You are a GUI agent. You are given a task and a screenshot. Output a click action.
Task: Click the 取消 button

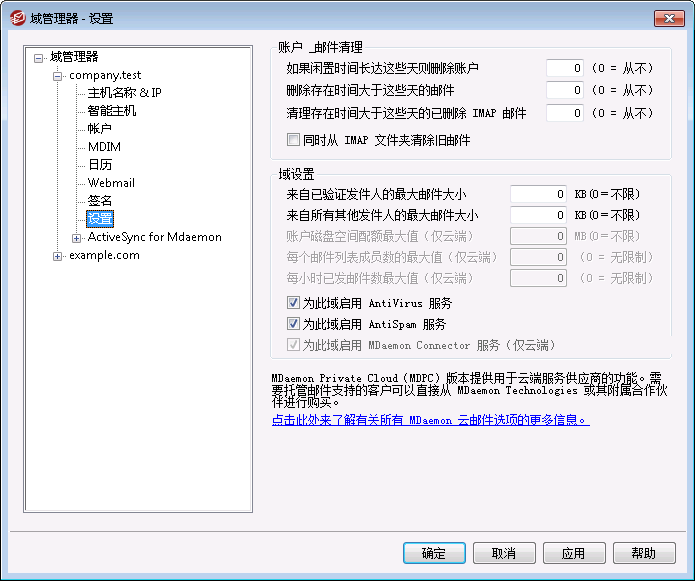click(x=504, y=553)
